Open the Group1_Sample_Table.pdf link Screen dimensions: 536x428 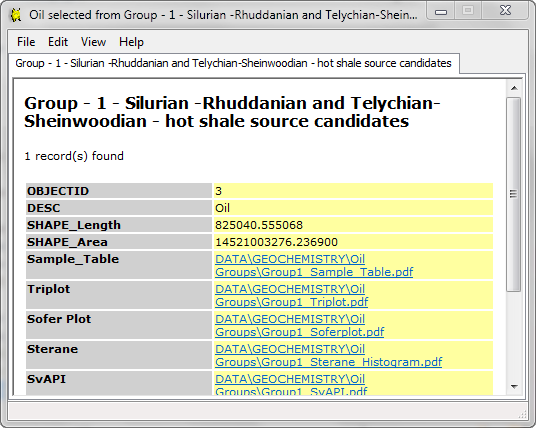[x=314, y=266]
